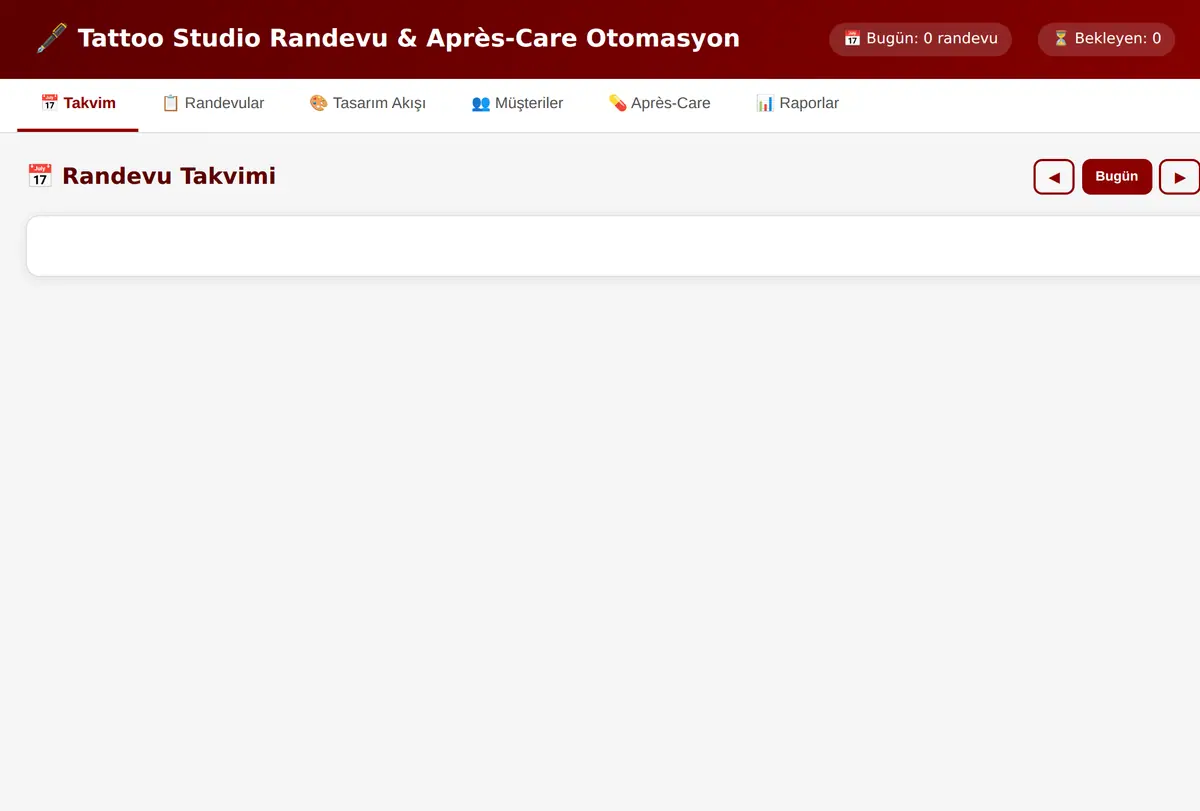Open the Takvim tab
This screenshot has width=1200, height=811.
pyautogui.click(x=78, y=104)
